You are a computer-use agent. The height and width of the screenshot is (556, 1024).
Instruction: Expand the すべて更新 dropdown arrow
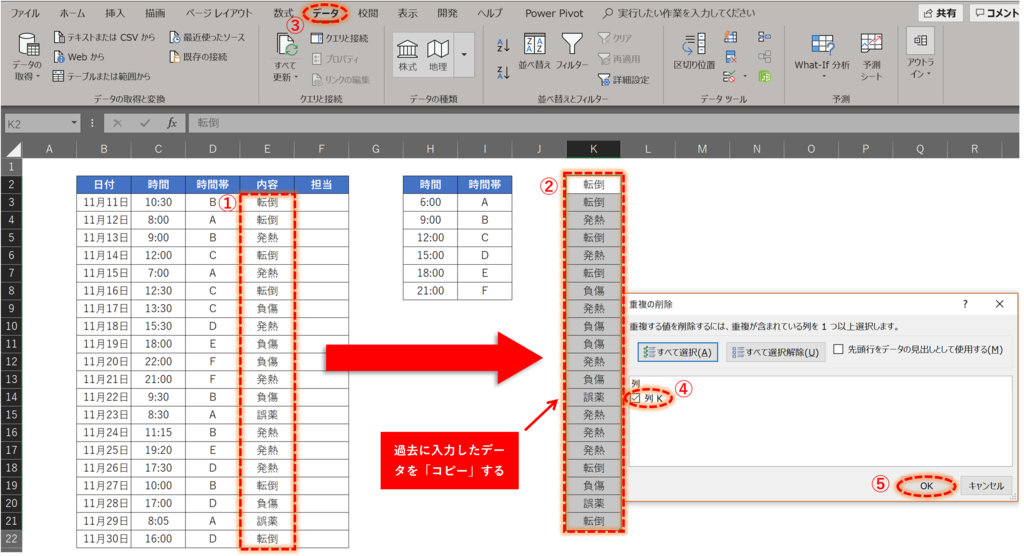(x=296, y=77)
